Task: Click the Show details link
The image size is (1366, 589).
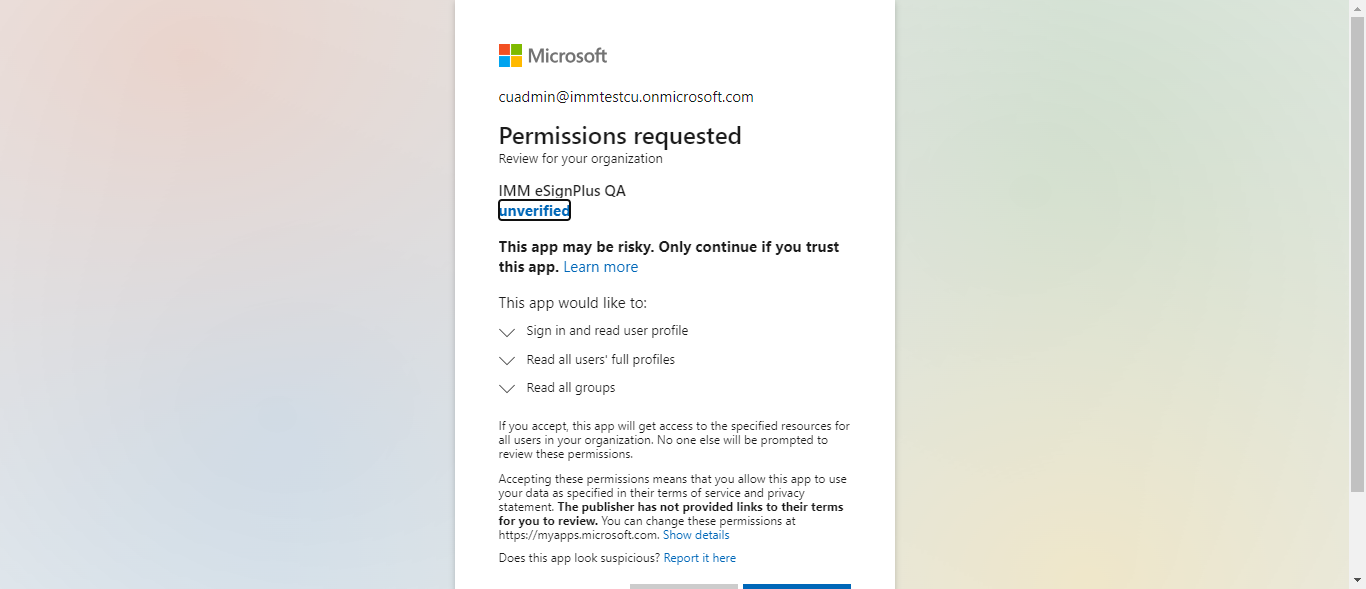Action: coord(696,535)
